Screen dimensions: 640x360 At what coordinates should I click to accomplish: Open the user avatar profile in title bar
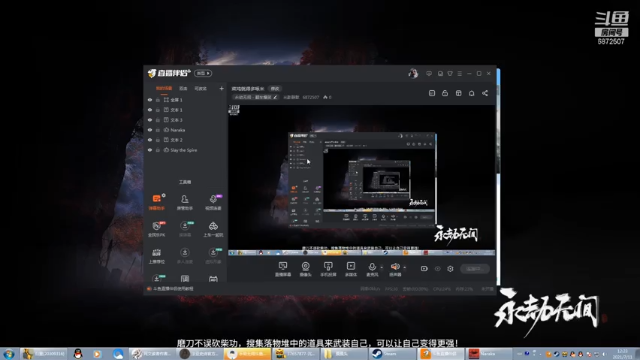click(x=413, y=73)
